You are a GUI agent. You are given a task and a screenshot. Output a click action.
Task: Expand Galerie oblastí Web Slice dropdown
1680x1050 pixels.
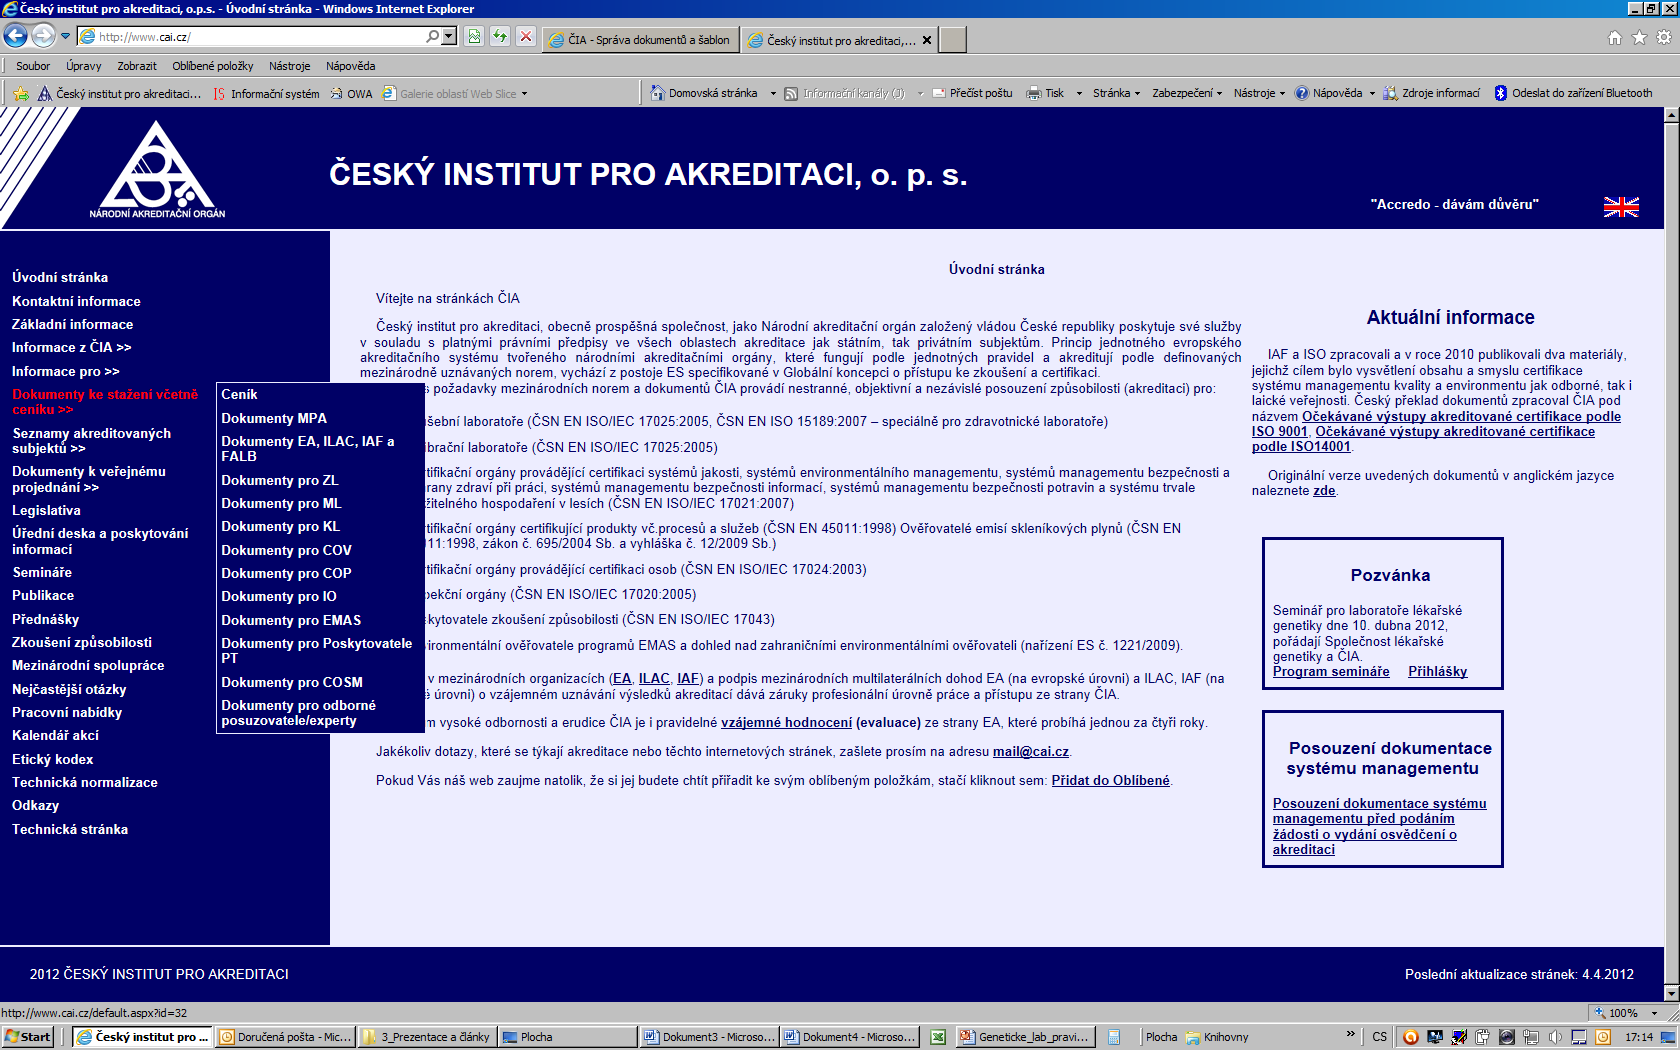click(524, 94)
